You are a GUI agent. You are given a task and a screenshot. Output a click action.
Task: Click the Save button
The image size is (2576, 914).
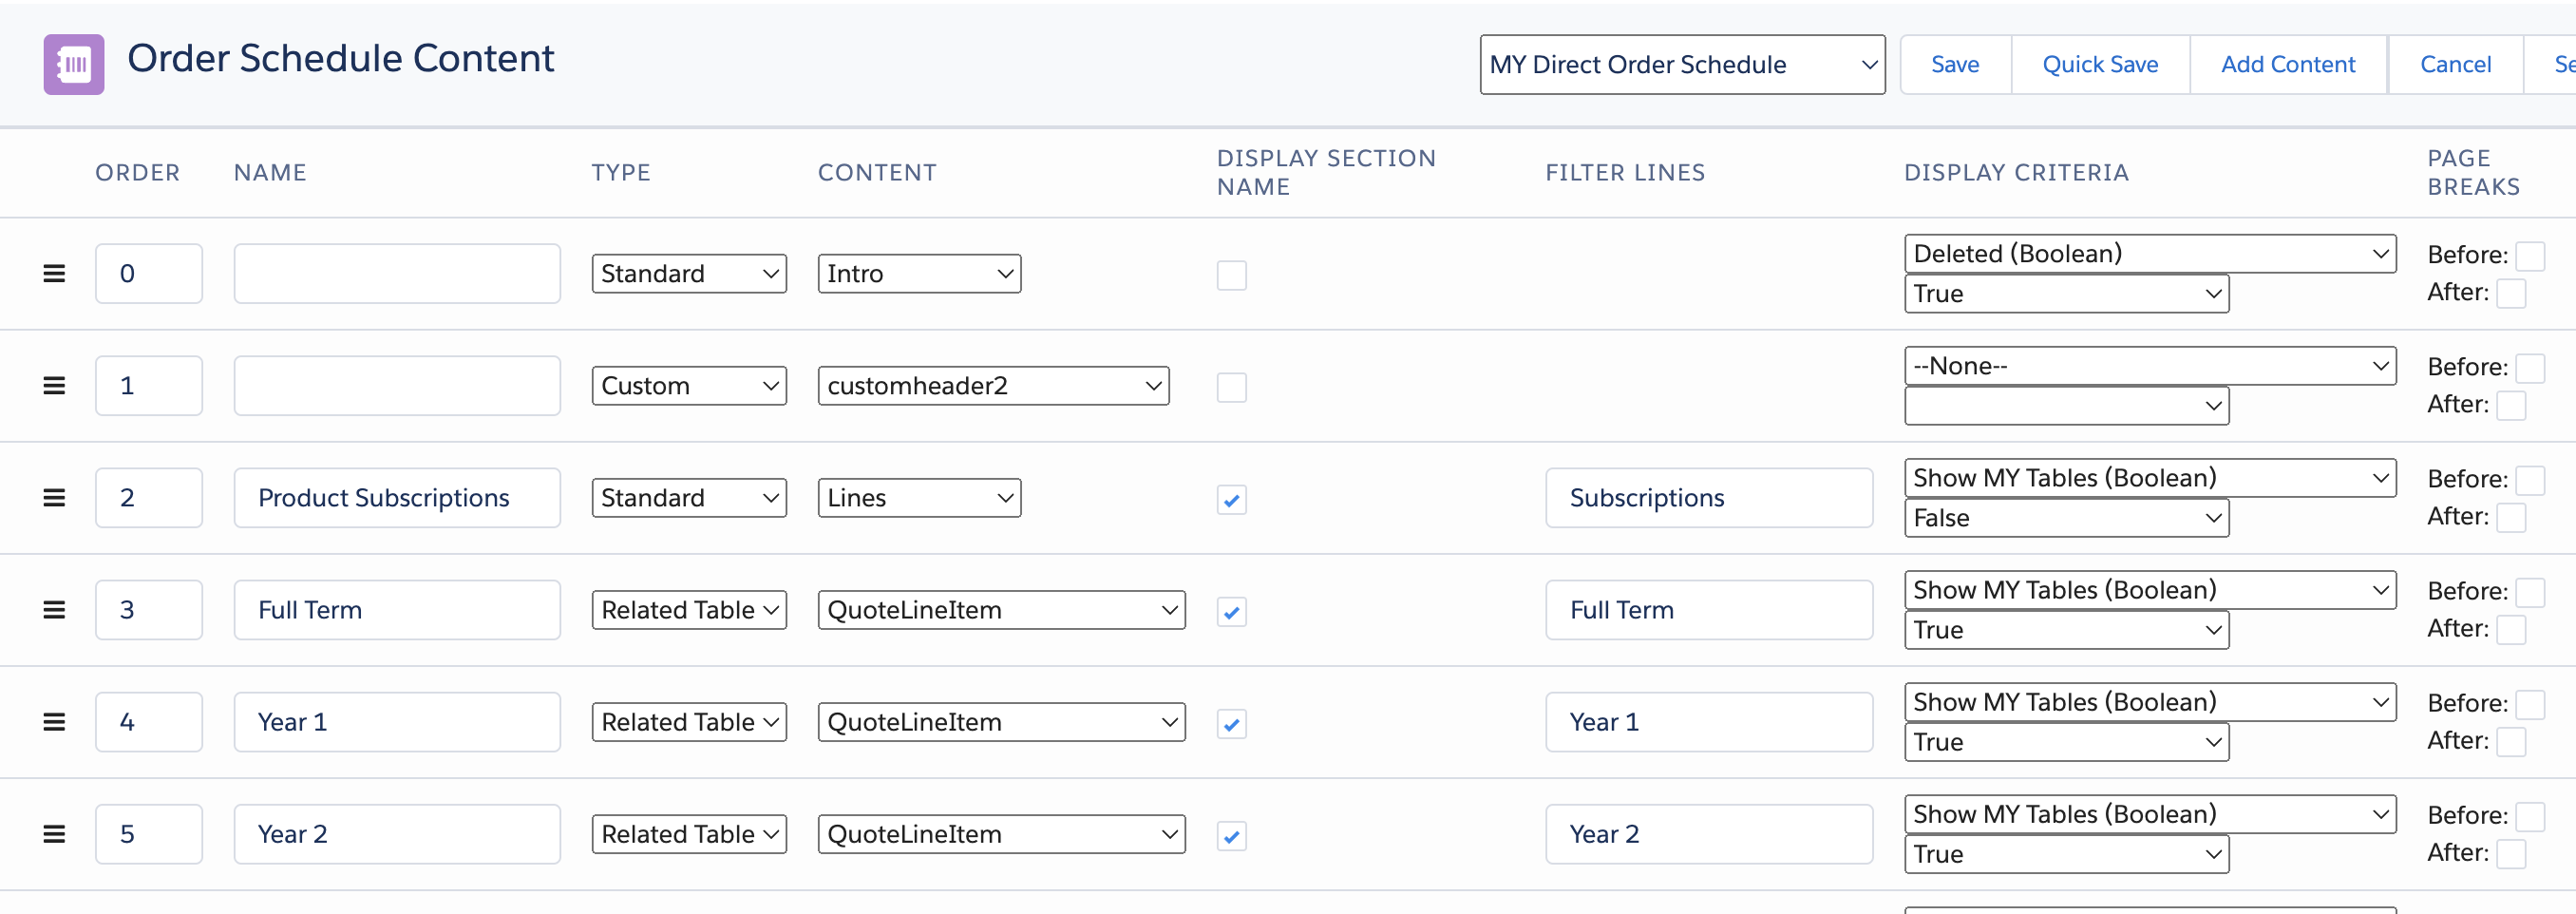coord(1954,65)
